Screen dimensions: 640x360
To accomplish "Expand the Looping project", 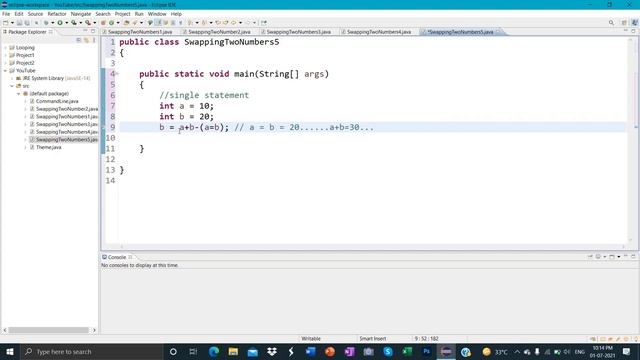I will (x=5, y=47).
